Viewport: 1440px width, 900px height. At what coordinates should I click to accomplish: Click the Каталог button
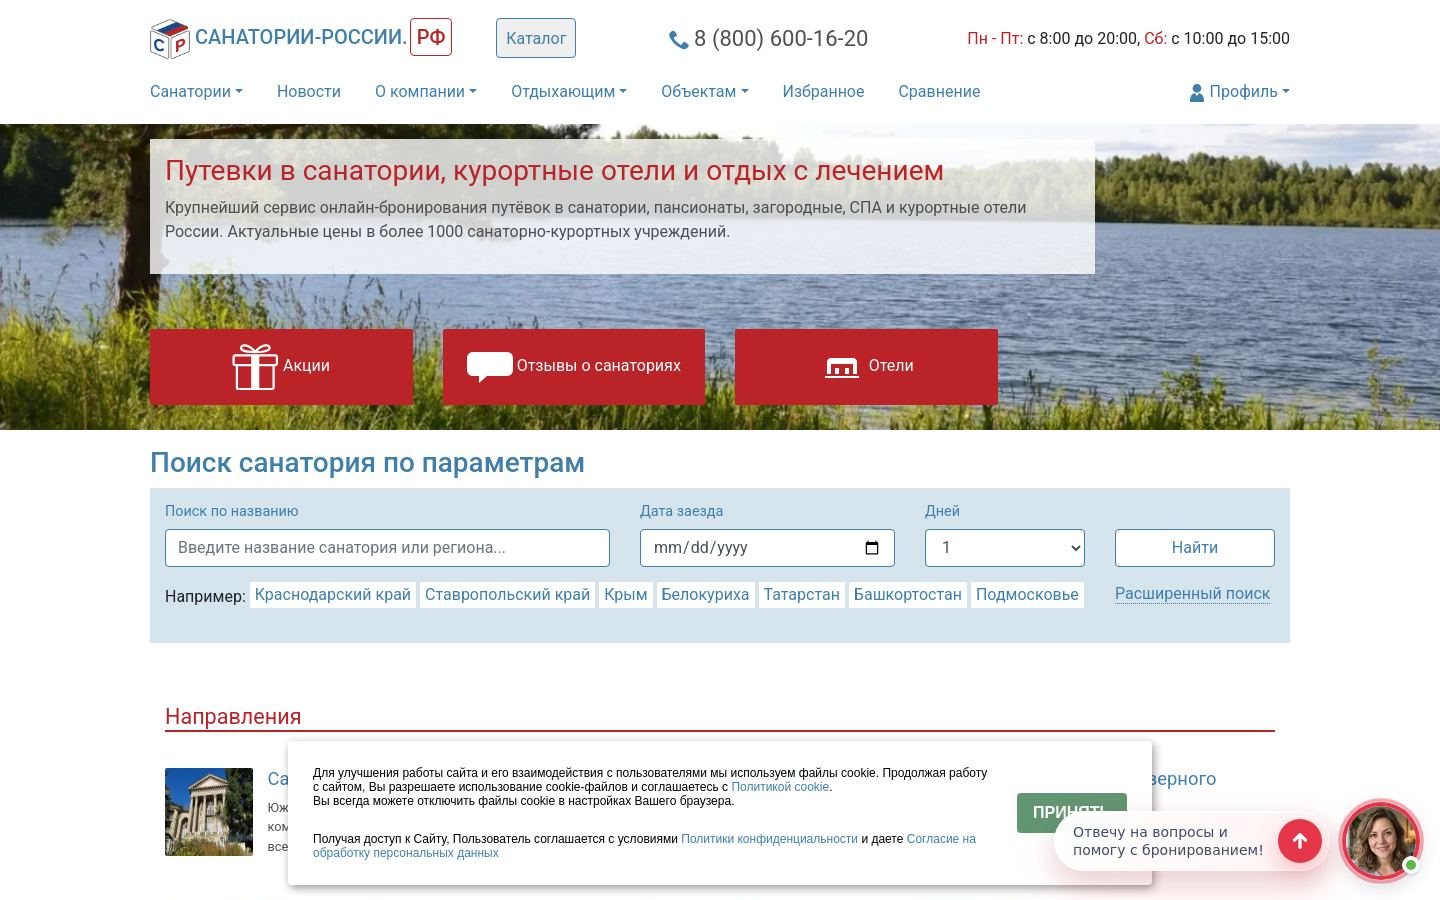coord(536,38)
